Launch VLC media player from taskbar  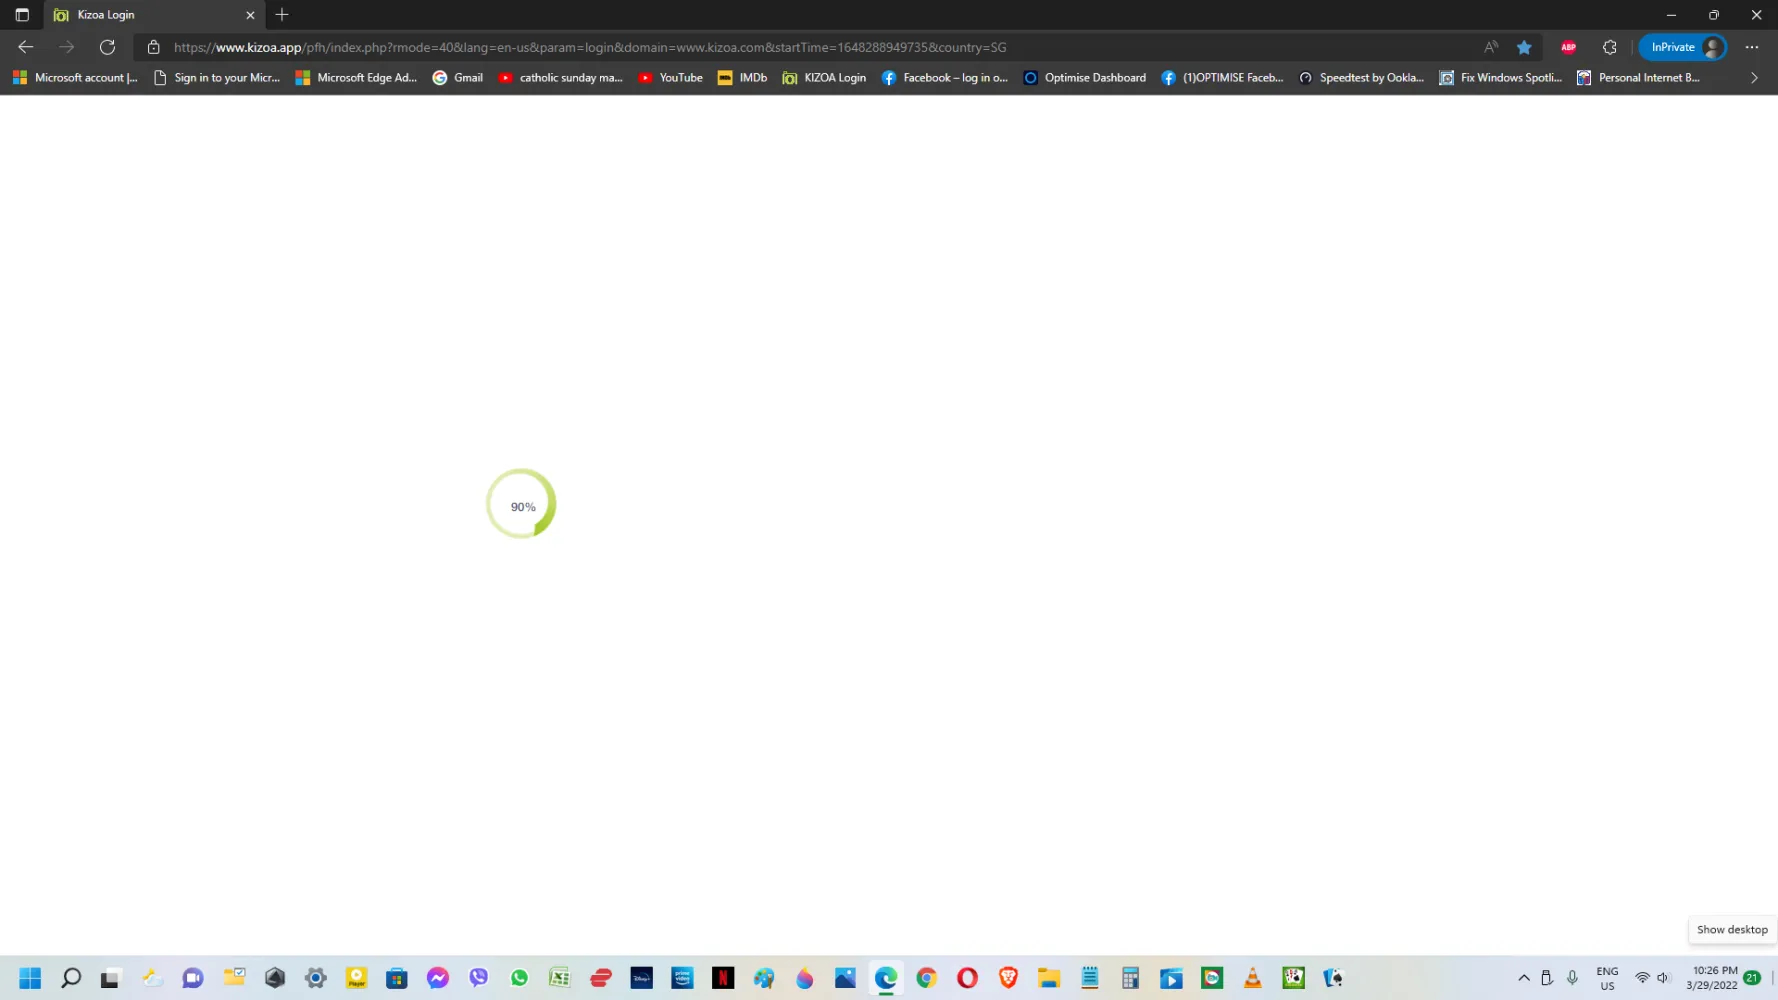click(x=1253, y=978)
